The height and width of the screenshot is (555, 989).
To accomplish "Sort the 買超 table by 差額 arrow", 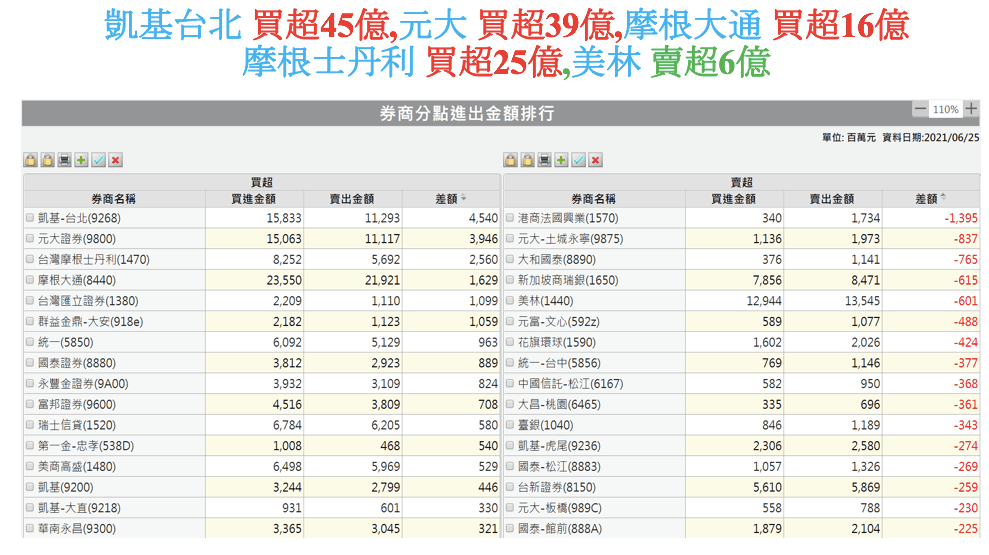I will click(x=463, y=198).
